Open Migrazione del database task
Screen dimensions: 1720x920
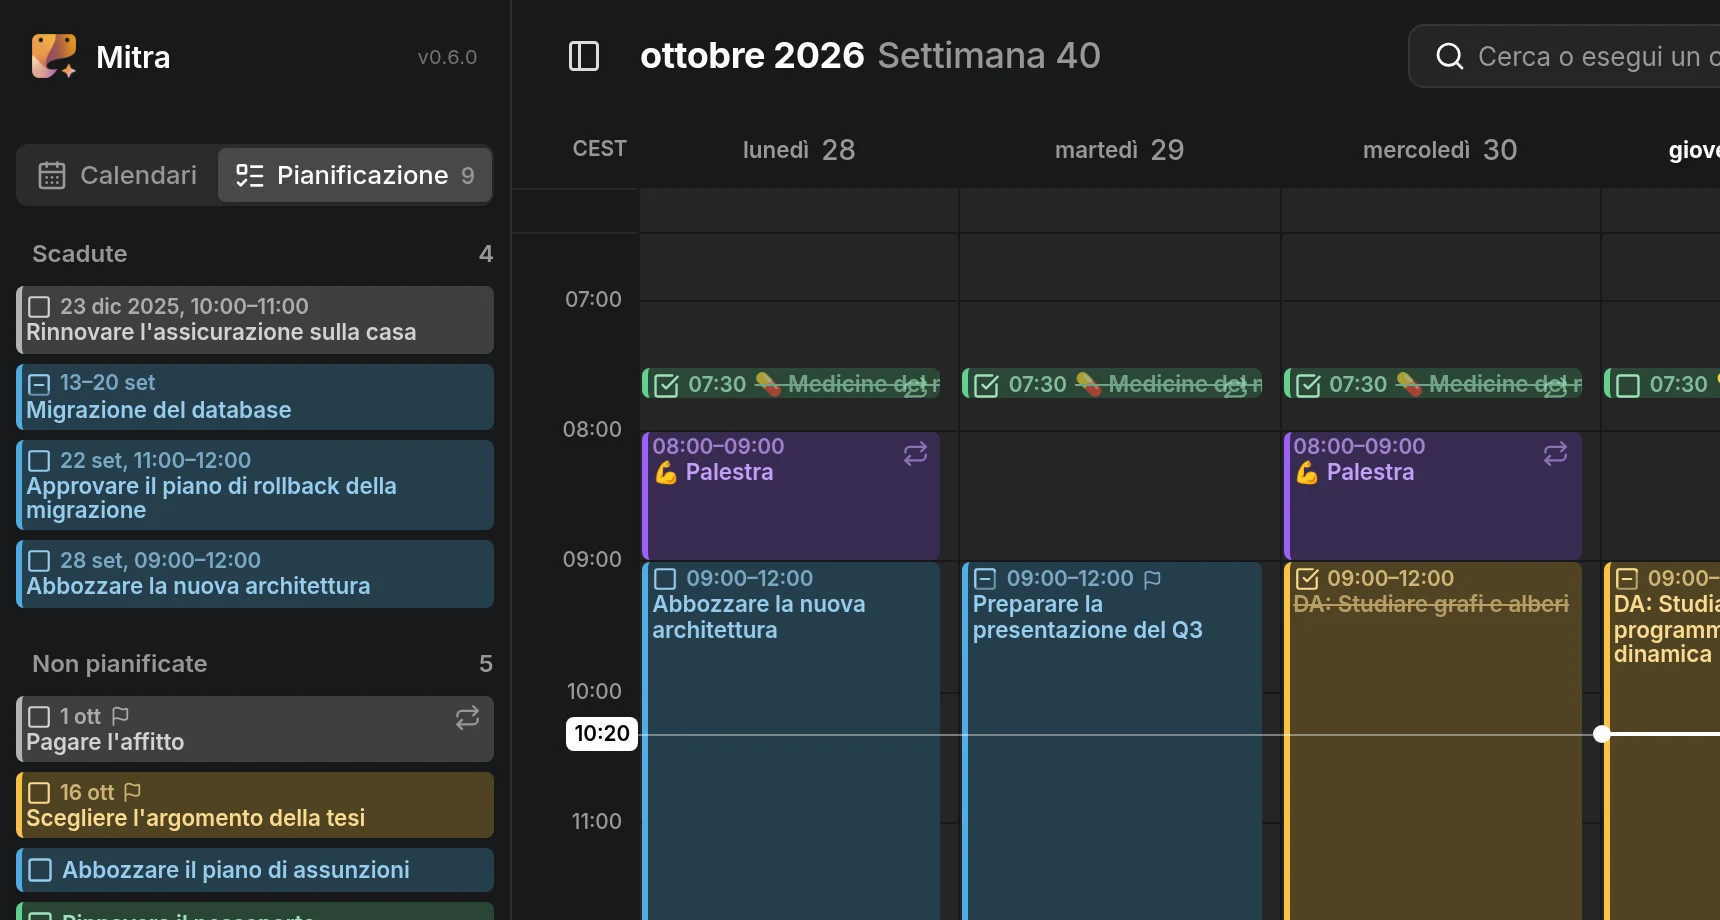coord(256,397)
